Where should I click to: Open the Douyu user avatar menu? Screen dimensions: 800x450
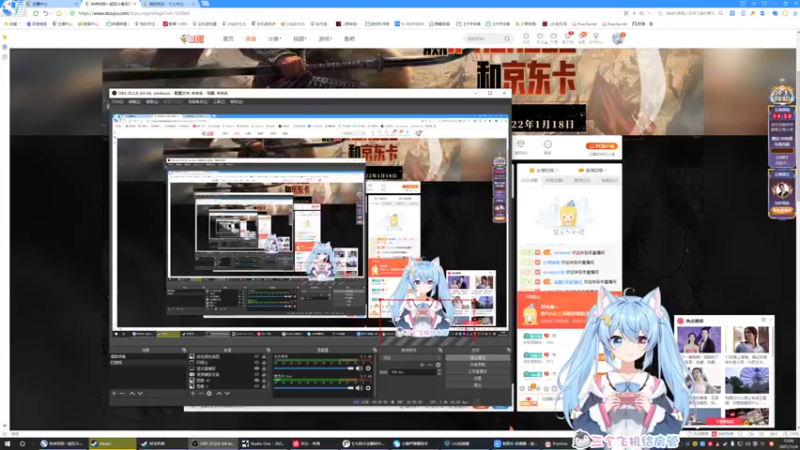tap(618, 39)
